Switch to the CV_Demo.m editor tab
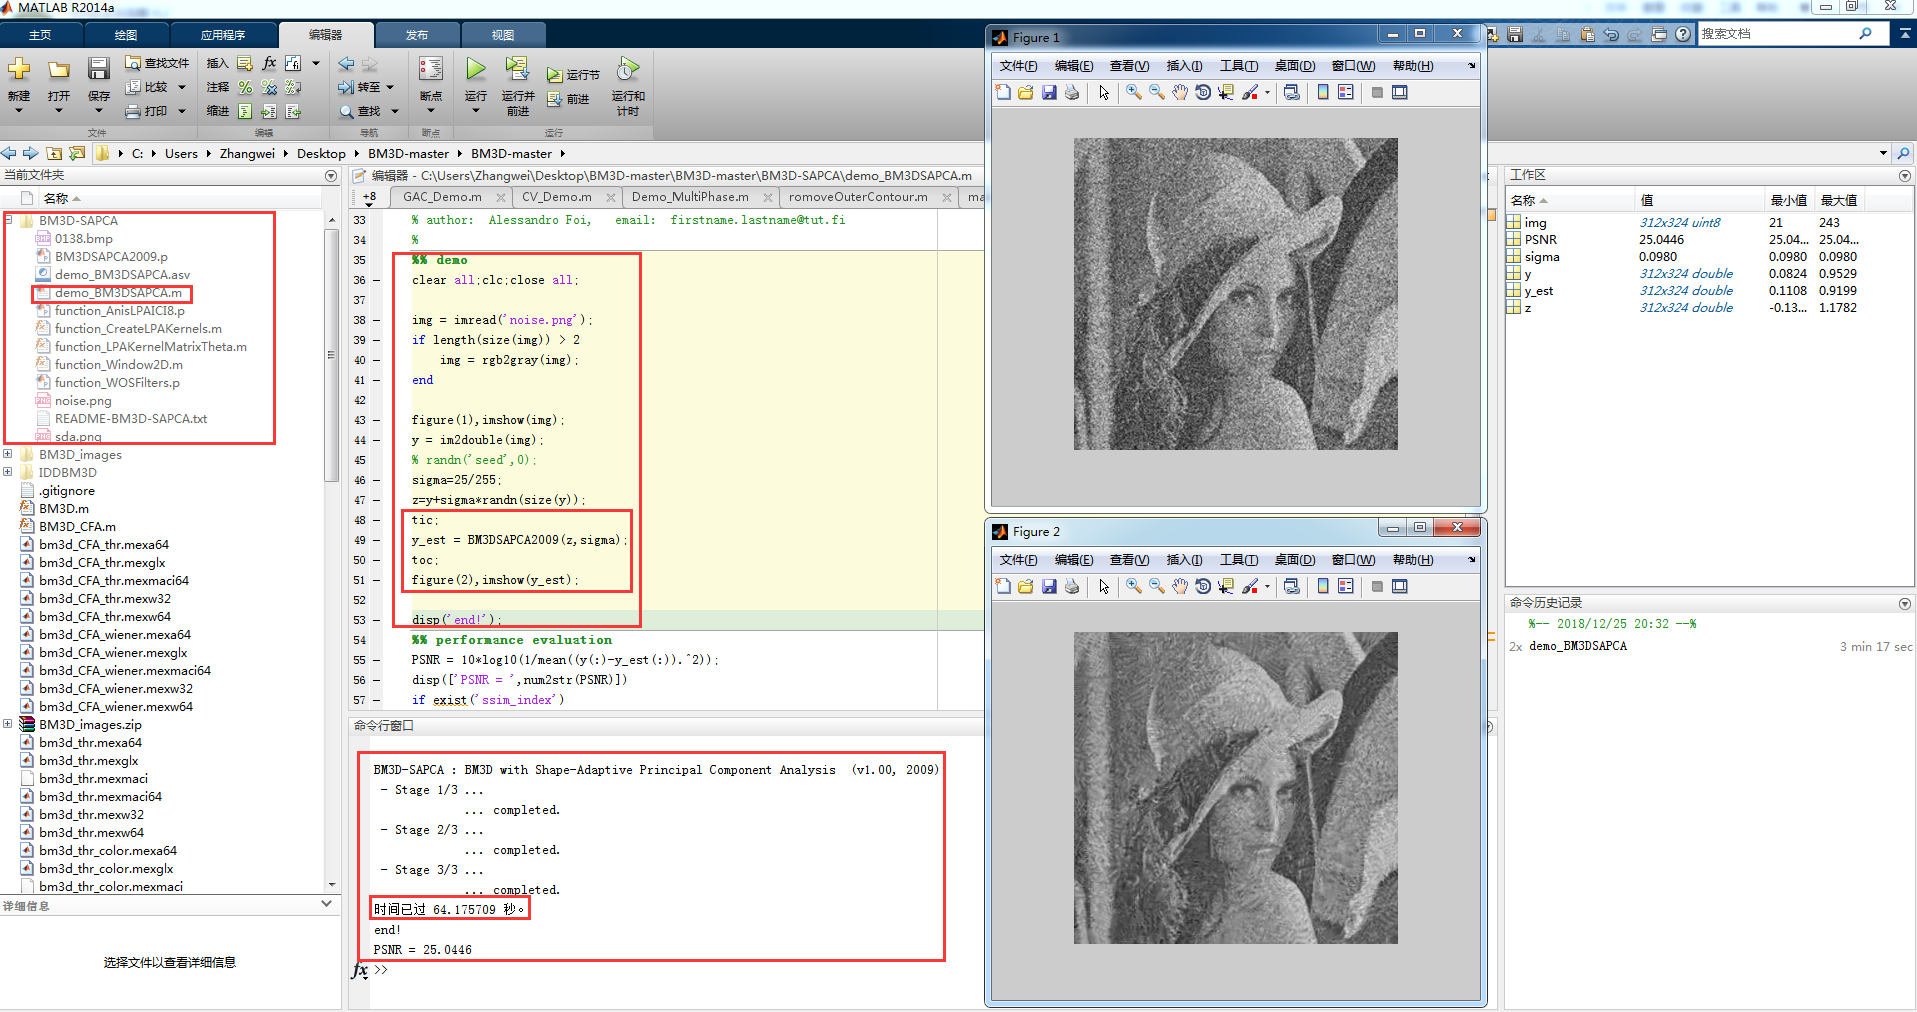The height and width of the screenshot is (1012, 1917). click(556, 197)
